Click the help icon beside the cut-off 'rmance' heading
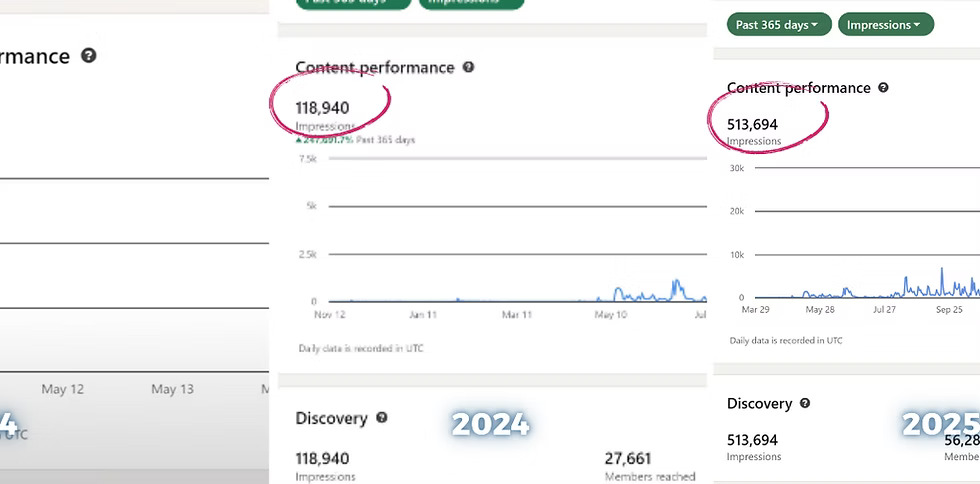This screenshot has width=980, height=484. [89, 56]
